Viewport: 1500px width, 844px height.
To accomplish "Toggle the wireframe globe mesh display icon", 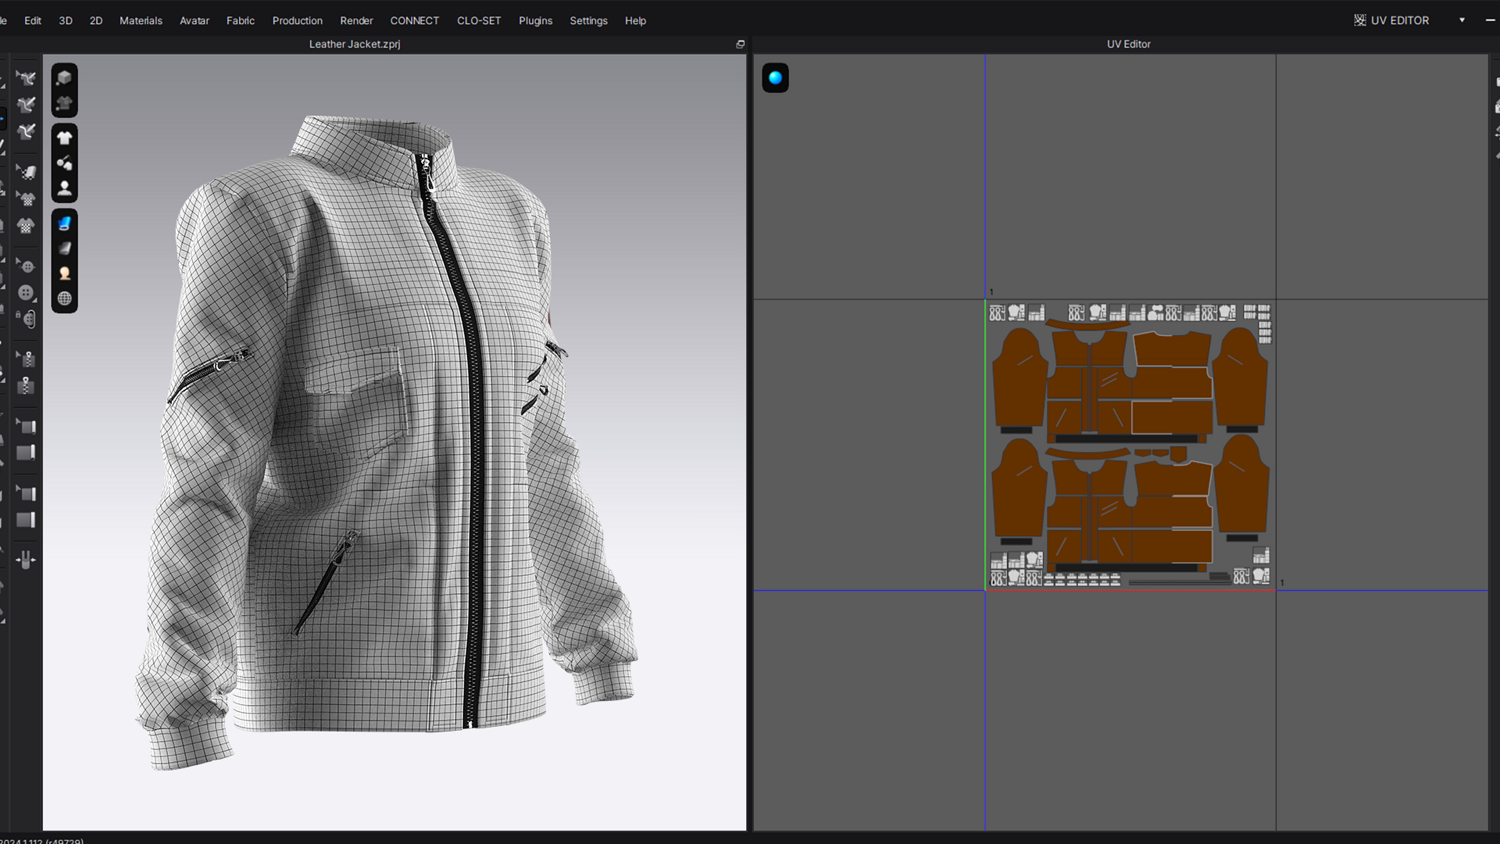I will (x=65, y=298).
